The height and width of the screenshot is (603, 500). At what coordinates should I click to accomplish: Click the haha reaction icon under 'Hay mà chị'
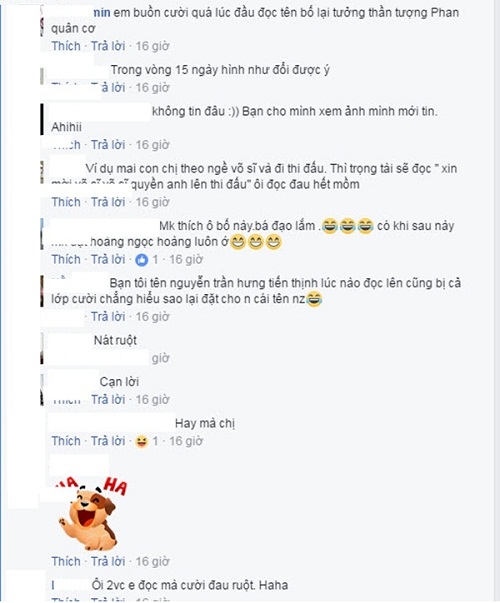pos(142,442)
